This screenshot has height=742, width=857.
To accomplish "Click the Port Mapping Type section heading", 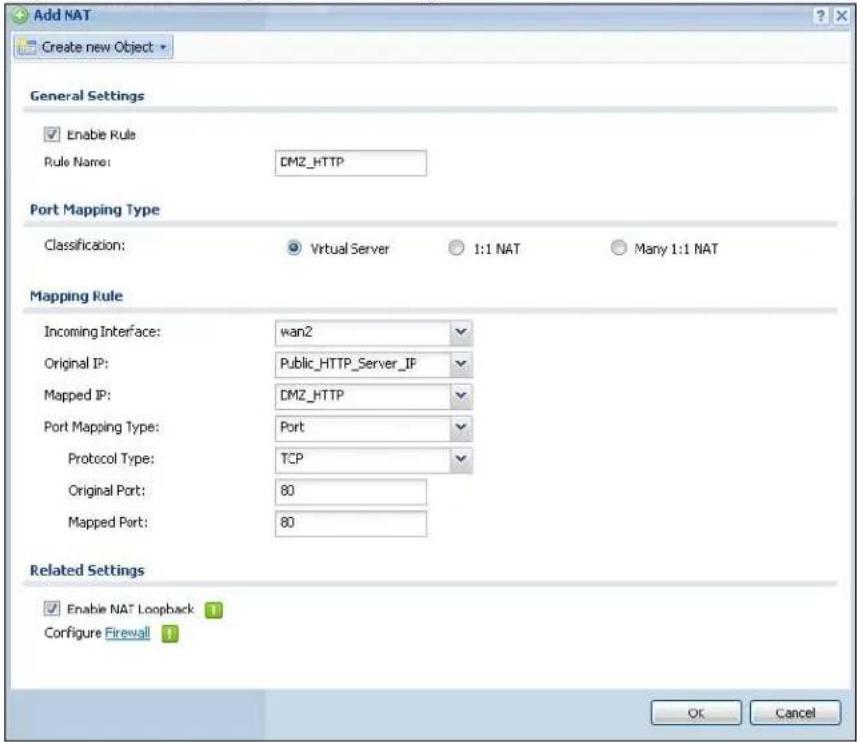I will tap(95, 210).
